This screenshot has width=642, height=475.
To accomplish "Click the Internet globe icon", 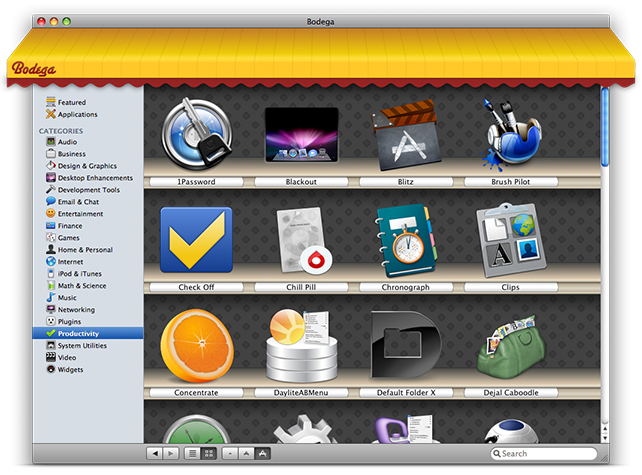I will click(x=51, y=261).
